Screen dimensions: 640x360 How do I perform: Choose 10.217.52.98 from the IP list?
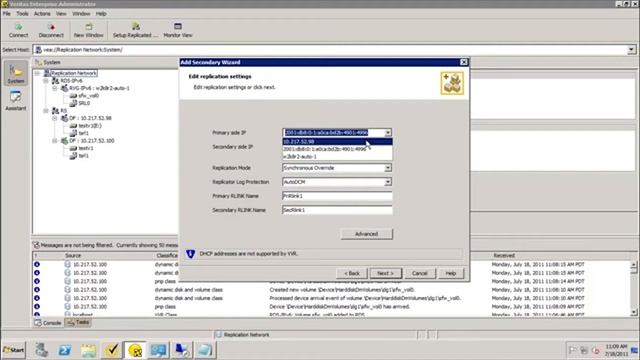pyautogui.click(x=338, y=142)
